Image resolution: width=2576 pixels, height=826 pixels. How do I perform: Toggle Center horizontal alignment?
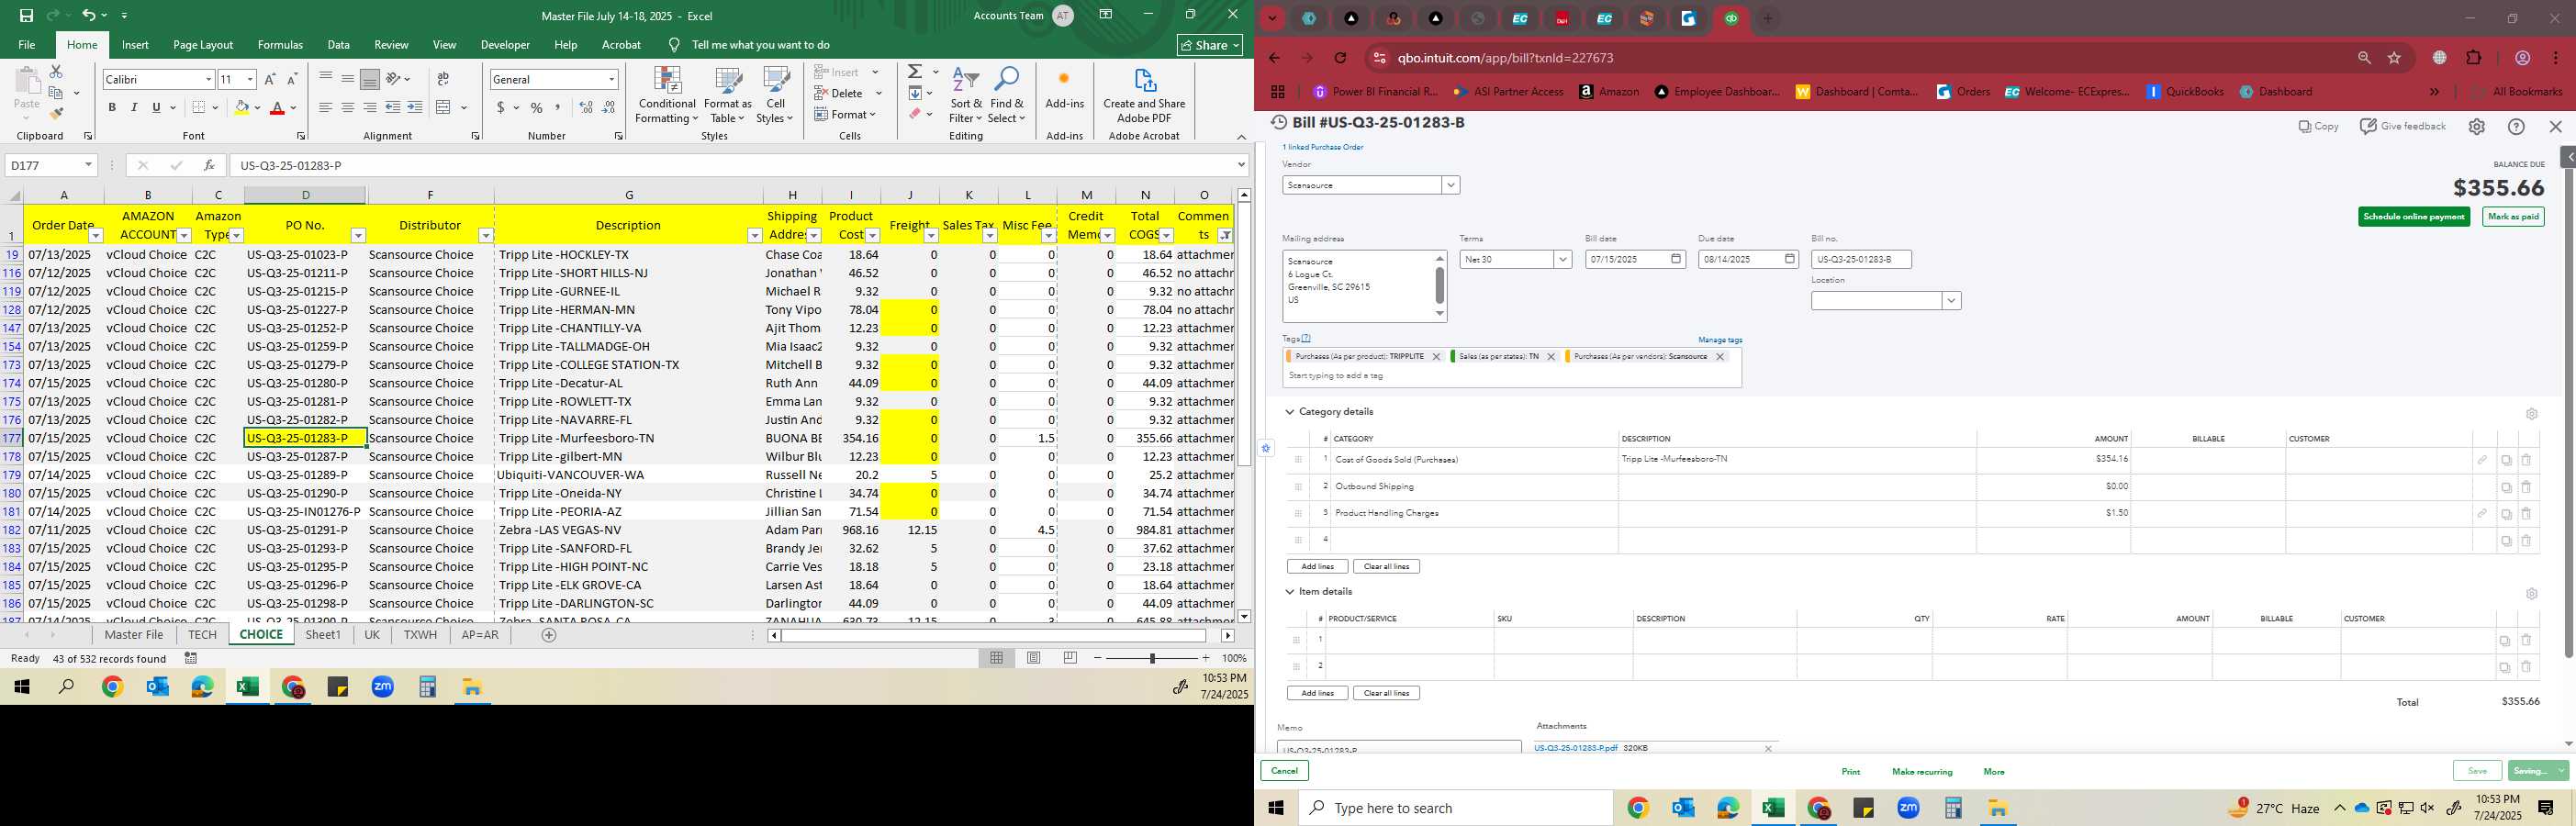[x=348, y=107]
